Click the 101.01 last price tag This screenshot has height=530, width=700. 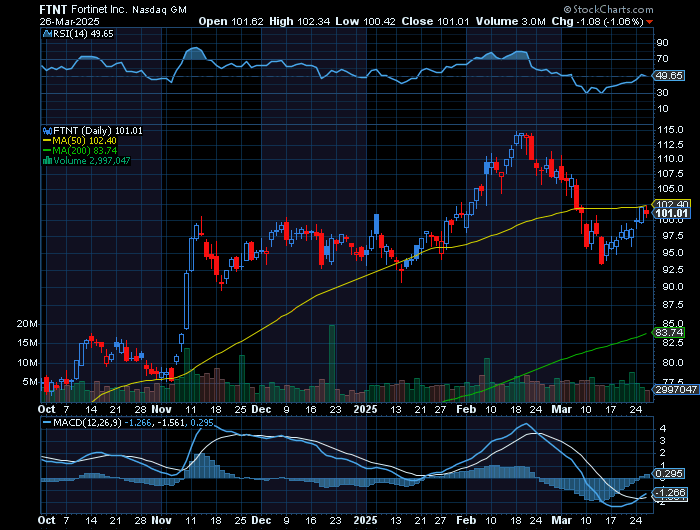click(x=671, y=213)
